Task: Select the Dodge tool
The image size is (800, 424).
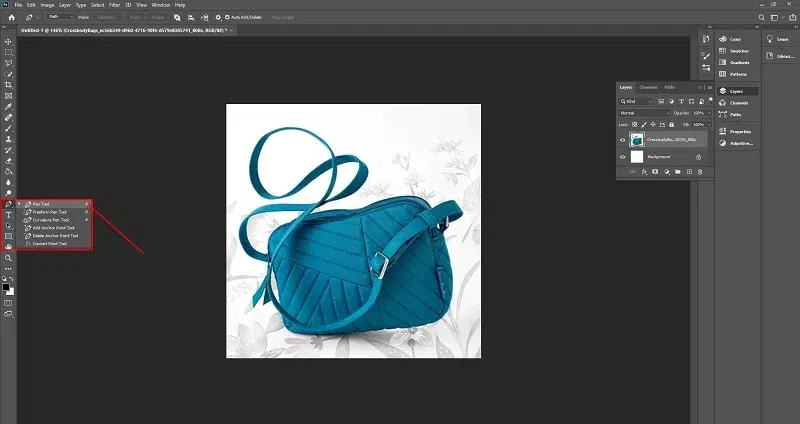Action: pyautogui.click(x=8, y=193)
